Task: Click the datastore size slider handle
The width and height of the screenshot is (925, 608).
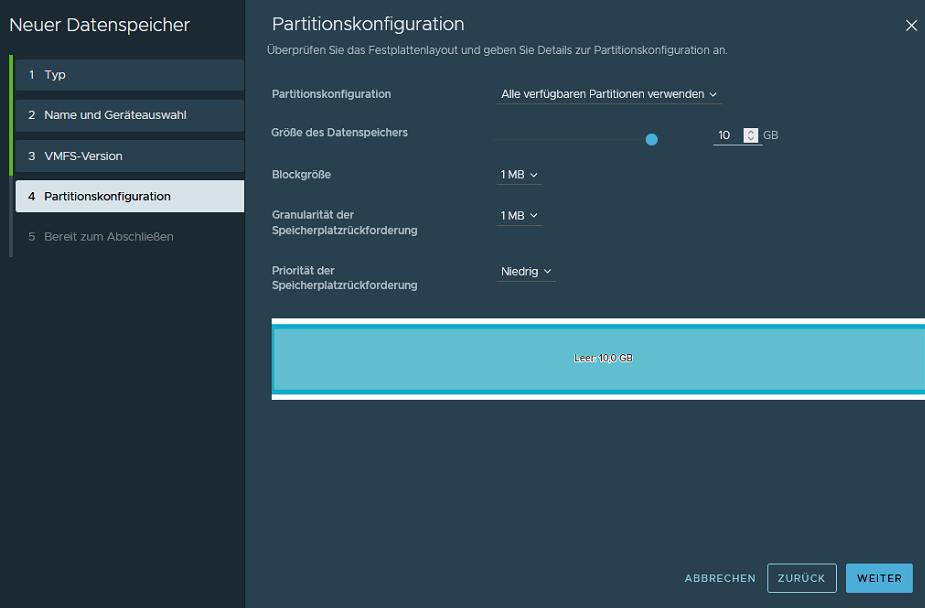Action: (652, 140)
